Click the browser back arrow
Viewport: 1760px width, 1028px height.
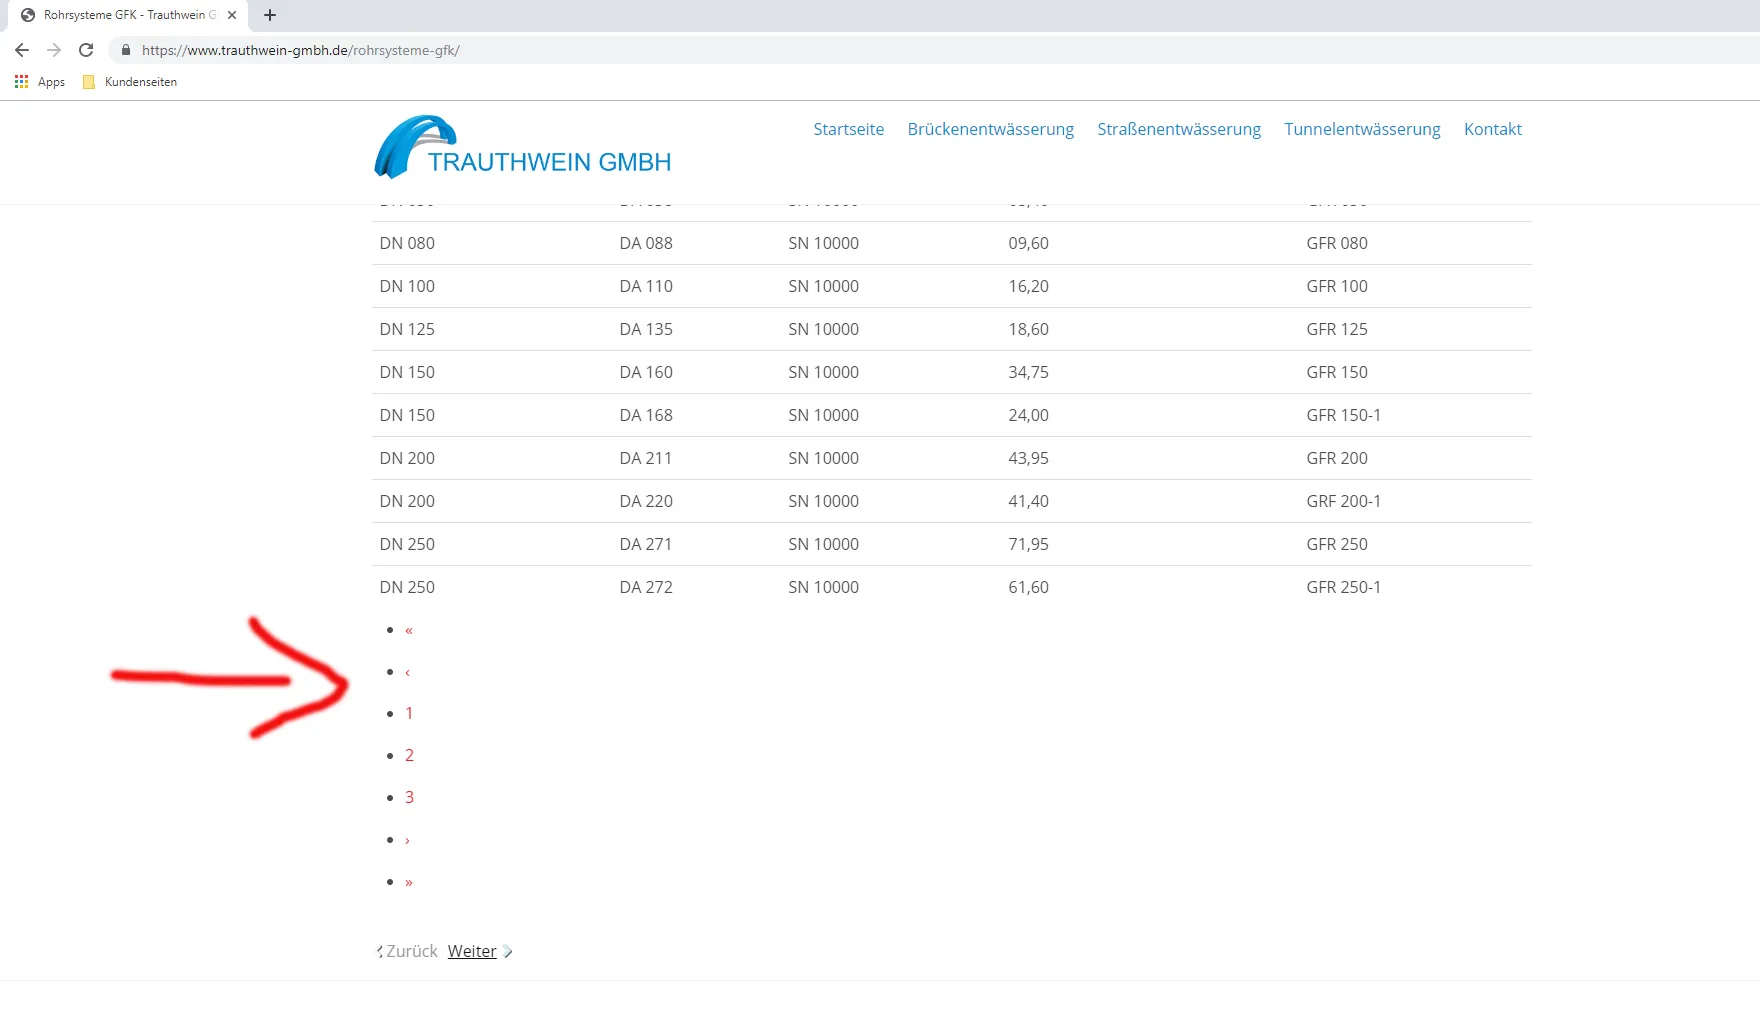(22, 50)
